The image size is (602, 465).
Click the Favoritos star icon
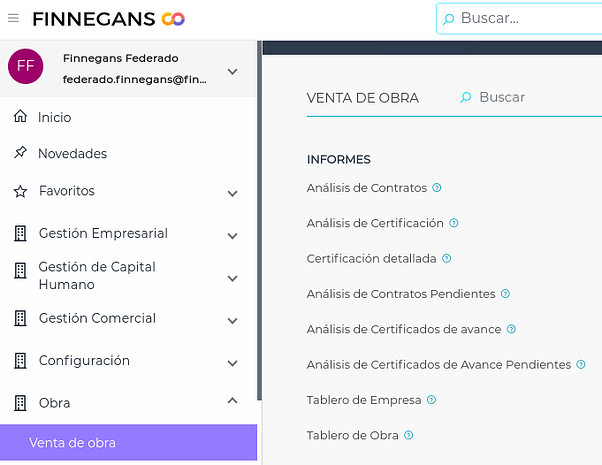20,191
